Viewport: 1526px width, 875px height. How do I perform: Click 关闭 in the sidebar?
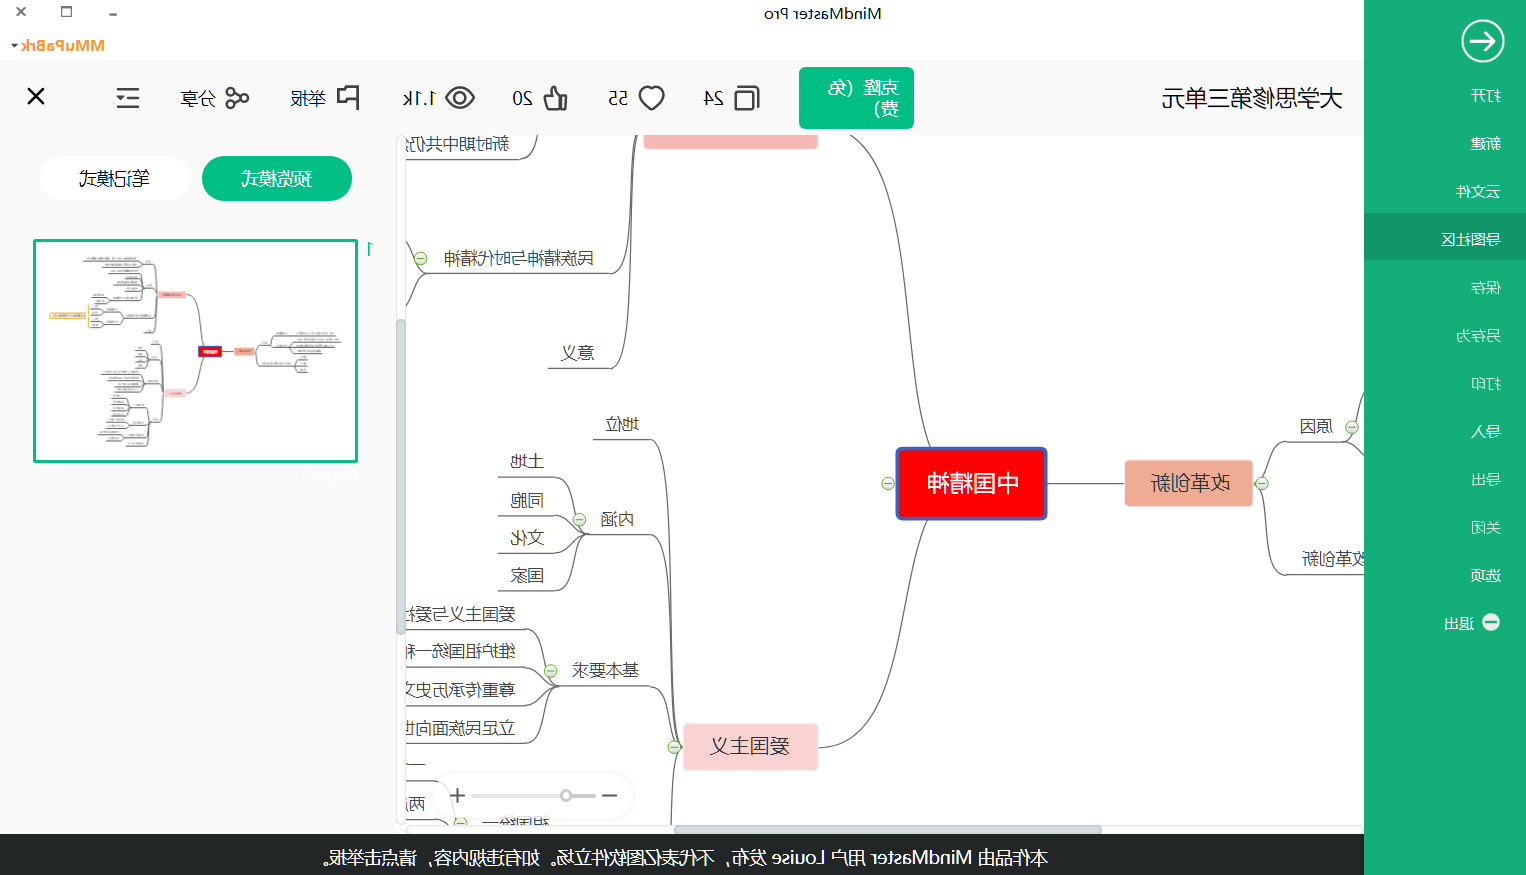[x=1485, y=528]
